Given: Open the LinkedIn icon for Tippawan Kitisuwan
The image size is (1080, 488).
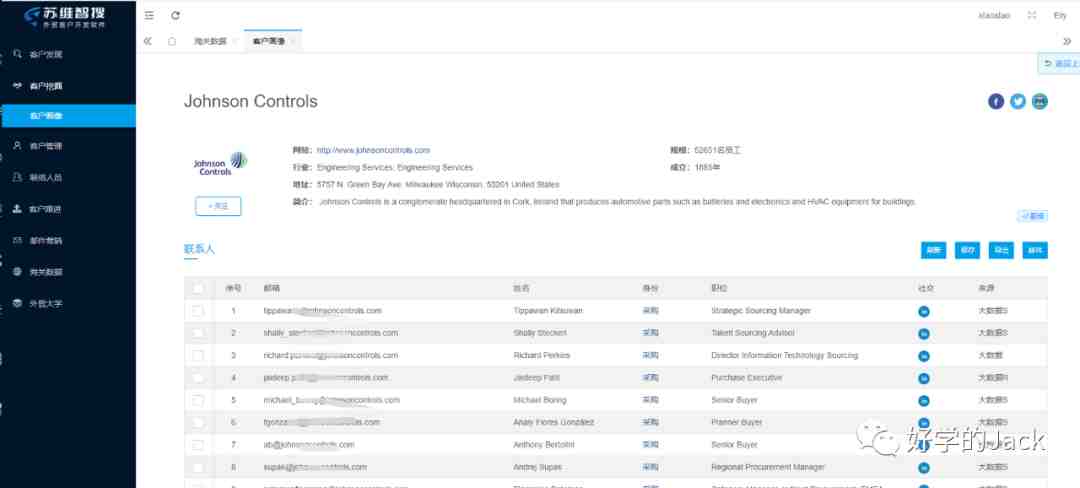Looking at the screenshot, I should 924,311.
